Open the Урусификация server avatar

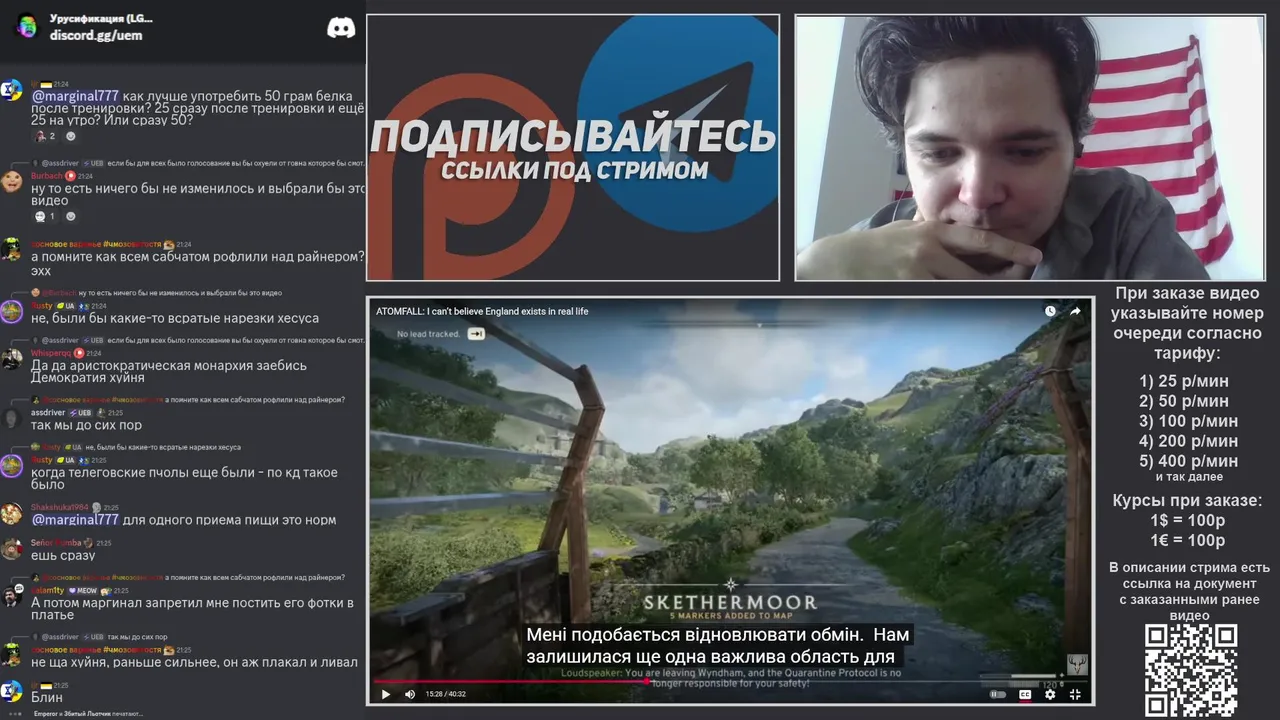(27, 27)
